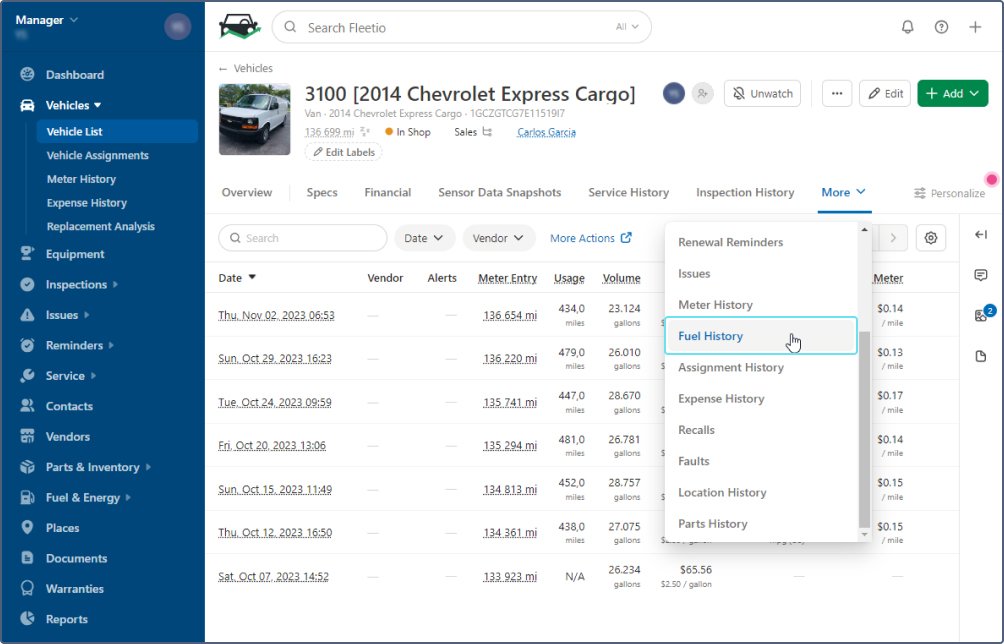Click the help question mark icon

click(x=941, y=27)
